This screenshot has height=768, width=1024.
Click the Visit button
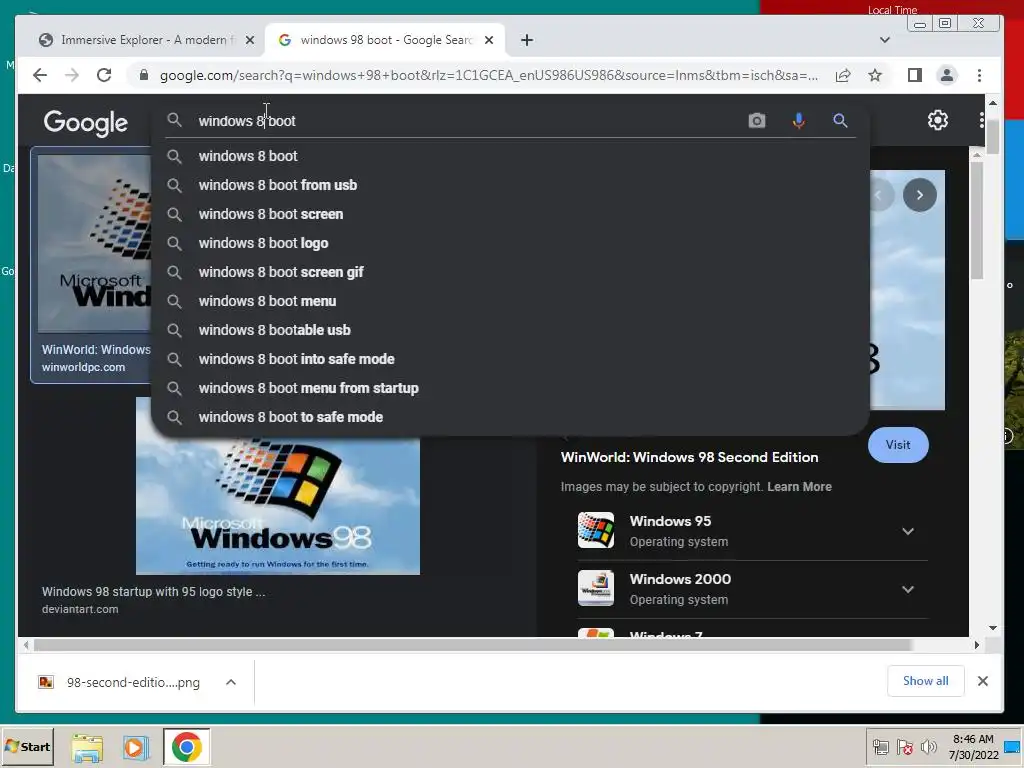point(898,445)
